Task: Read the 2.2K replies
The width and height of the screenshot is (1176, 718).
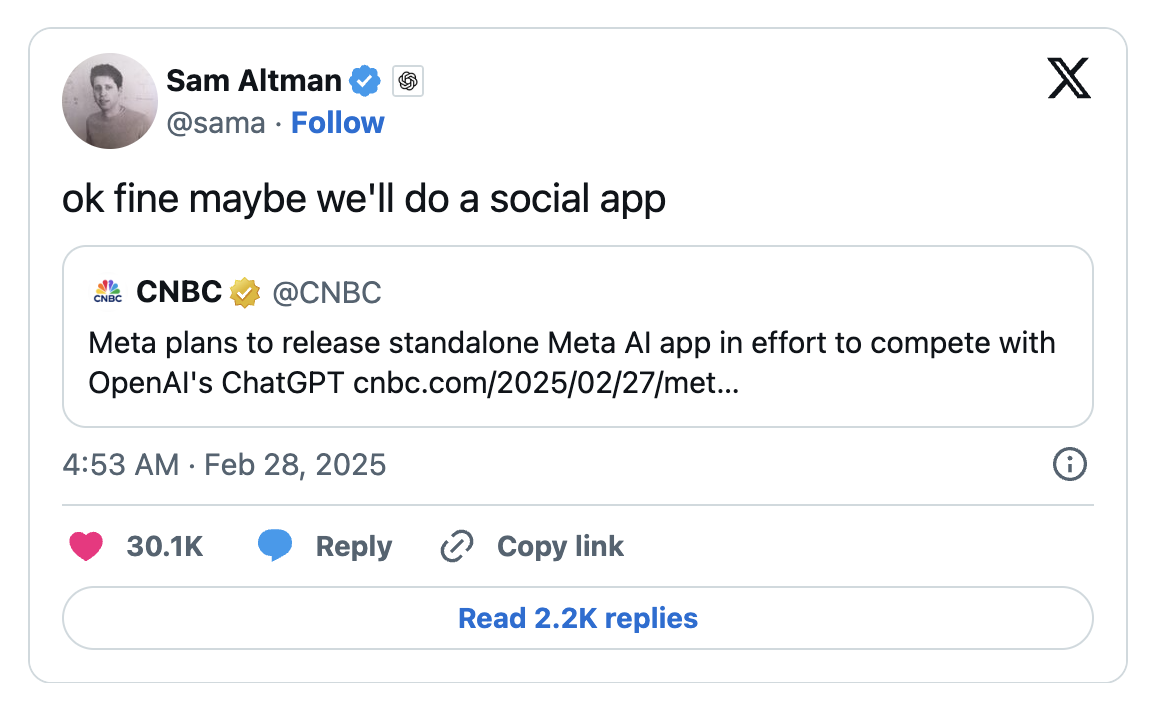Action: 577,618
